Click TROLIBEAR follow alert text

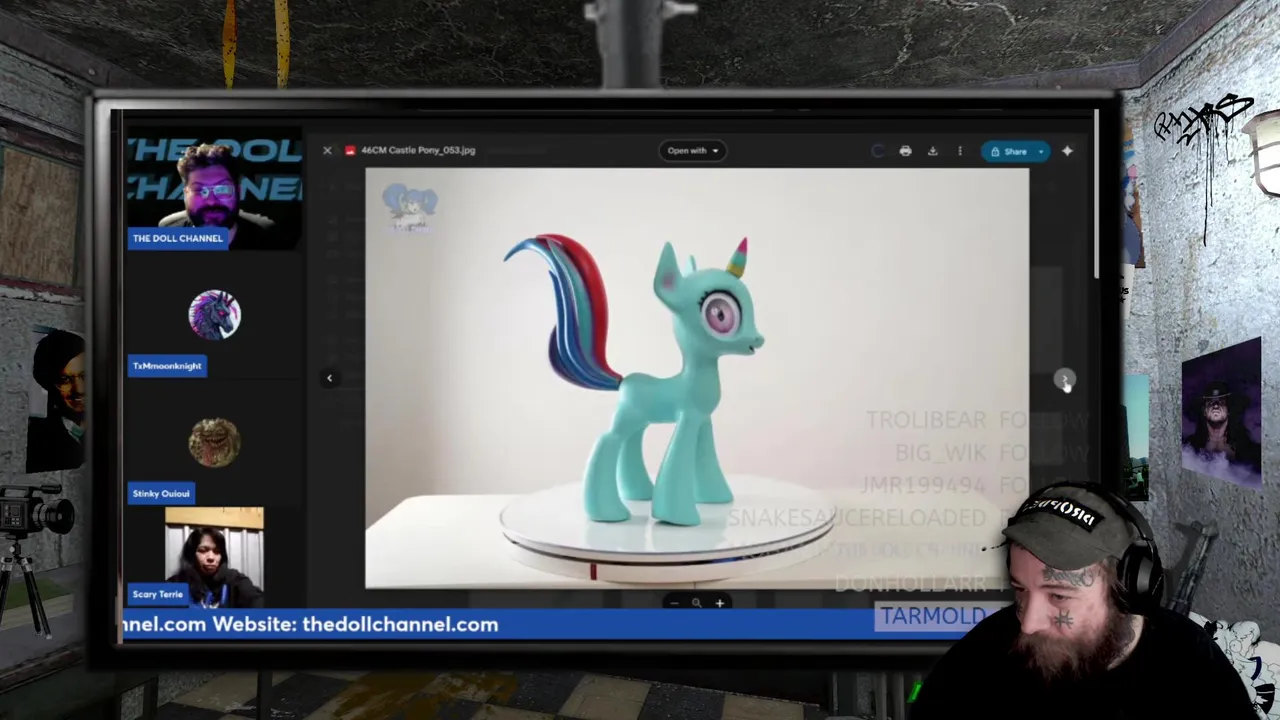[976, 421]
